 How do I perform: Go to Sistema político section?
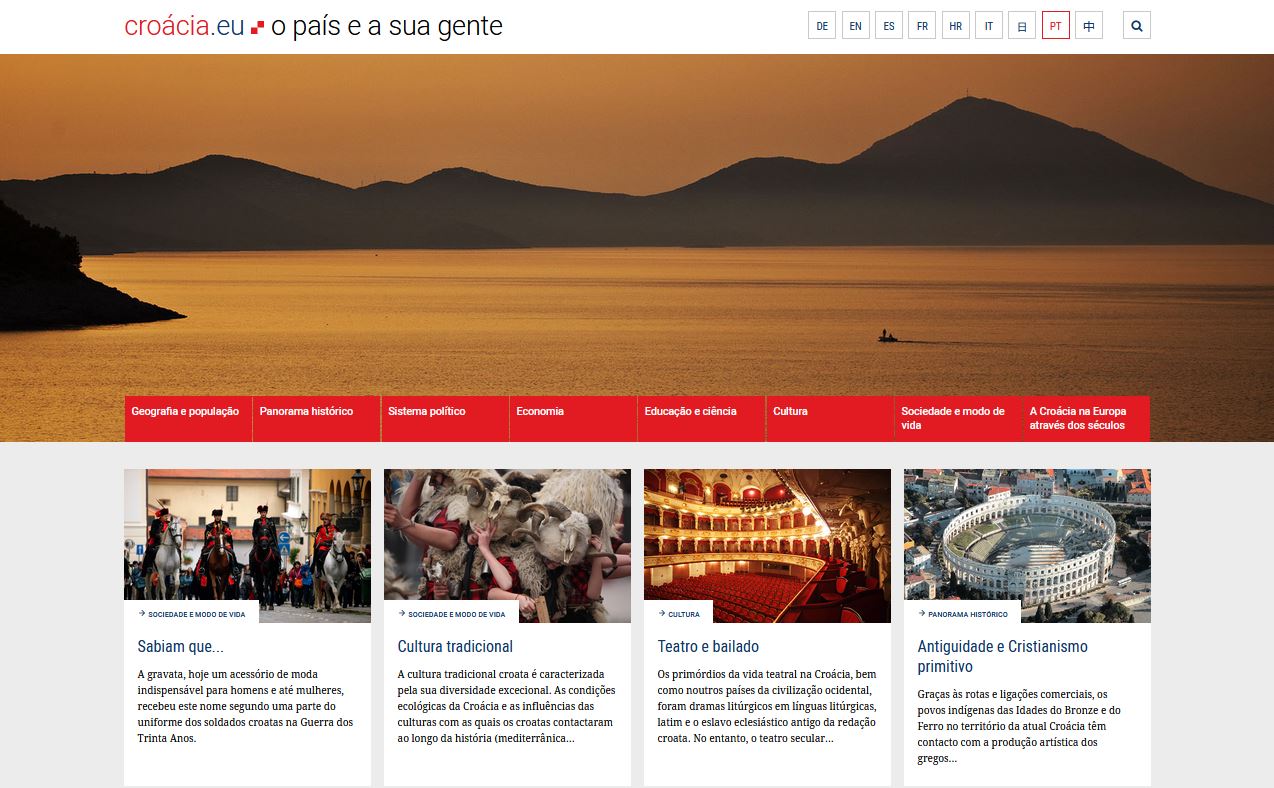(x=427, y=412)
